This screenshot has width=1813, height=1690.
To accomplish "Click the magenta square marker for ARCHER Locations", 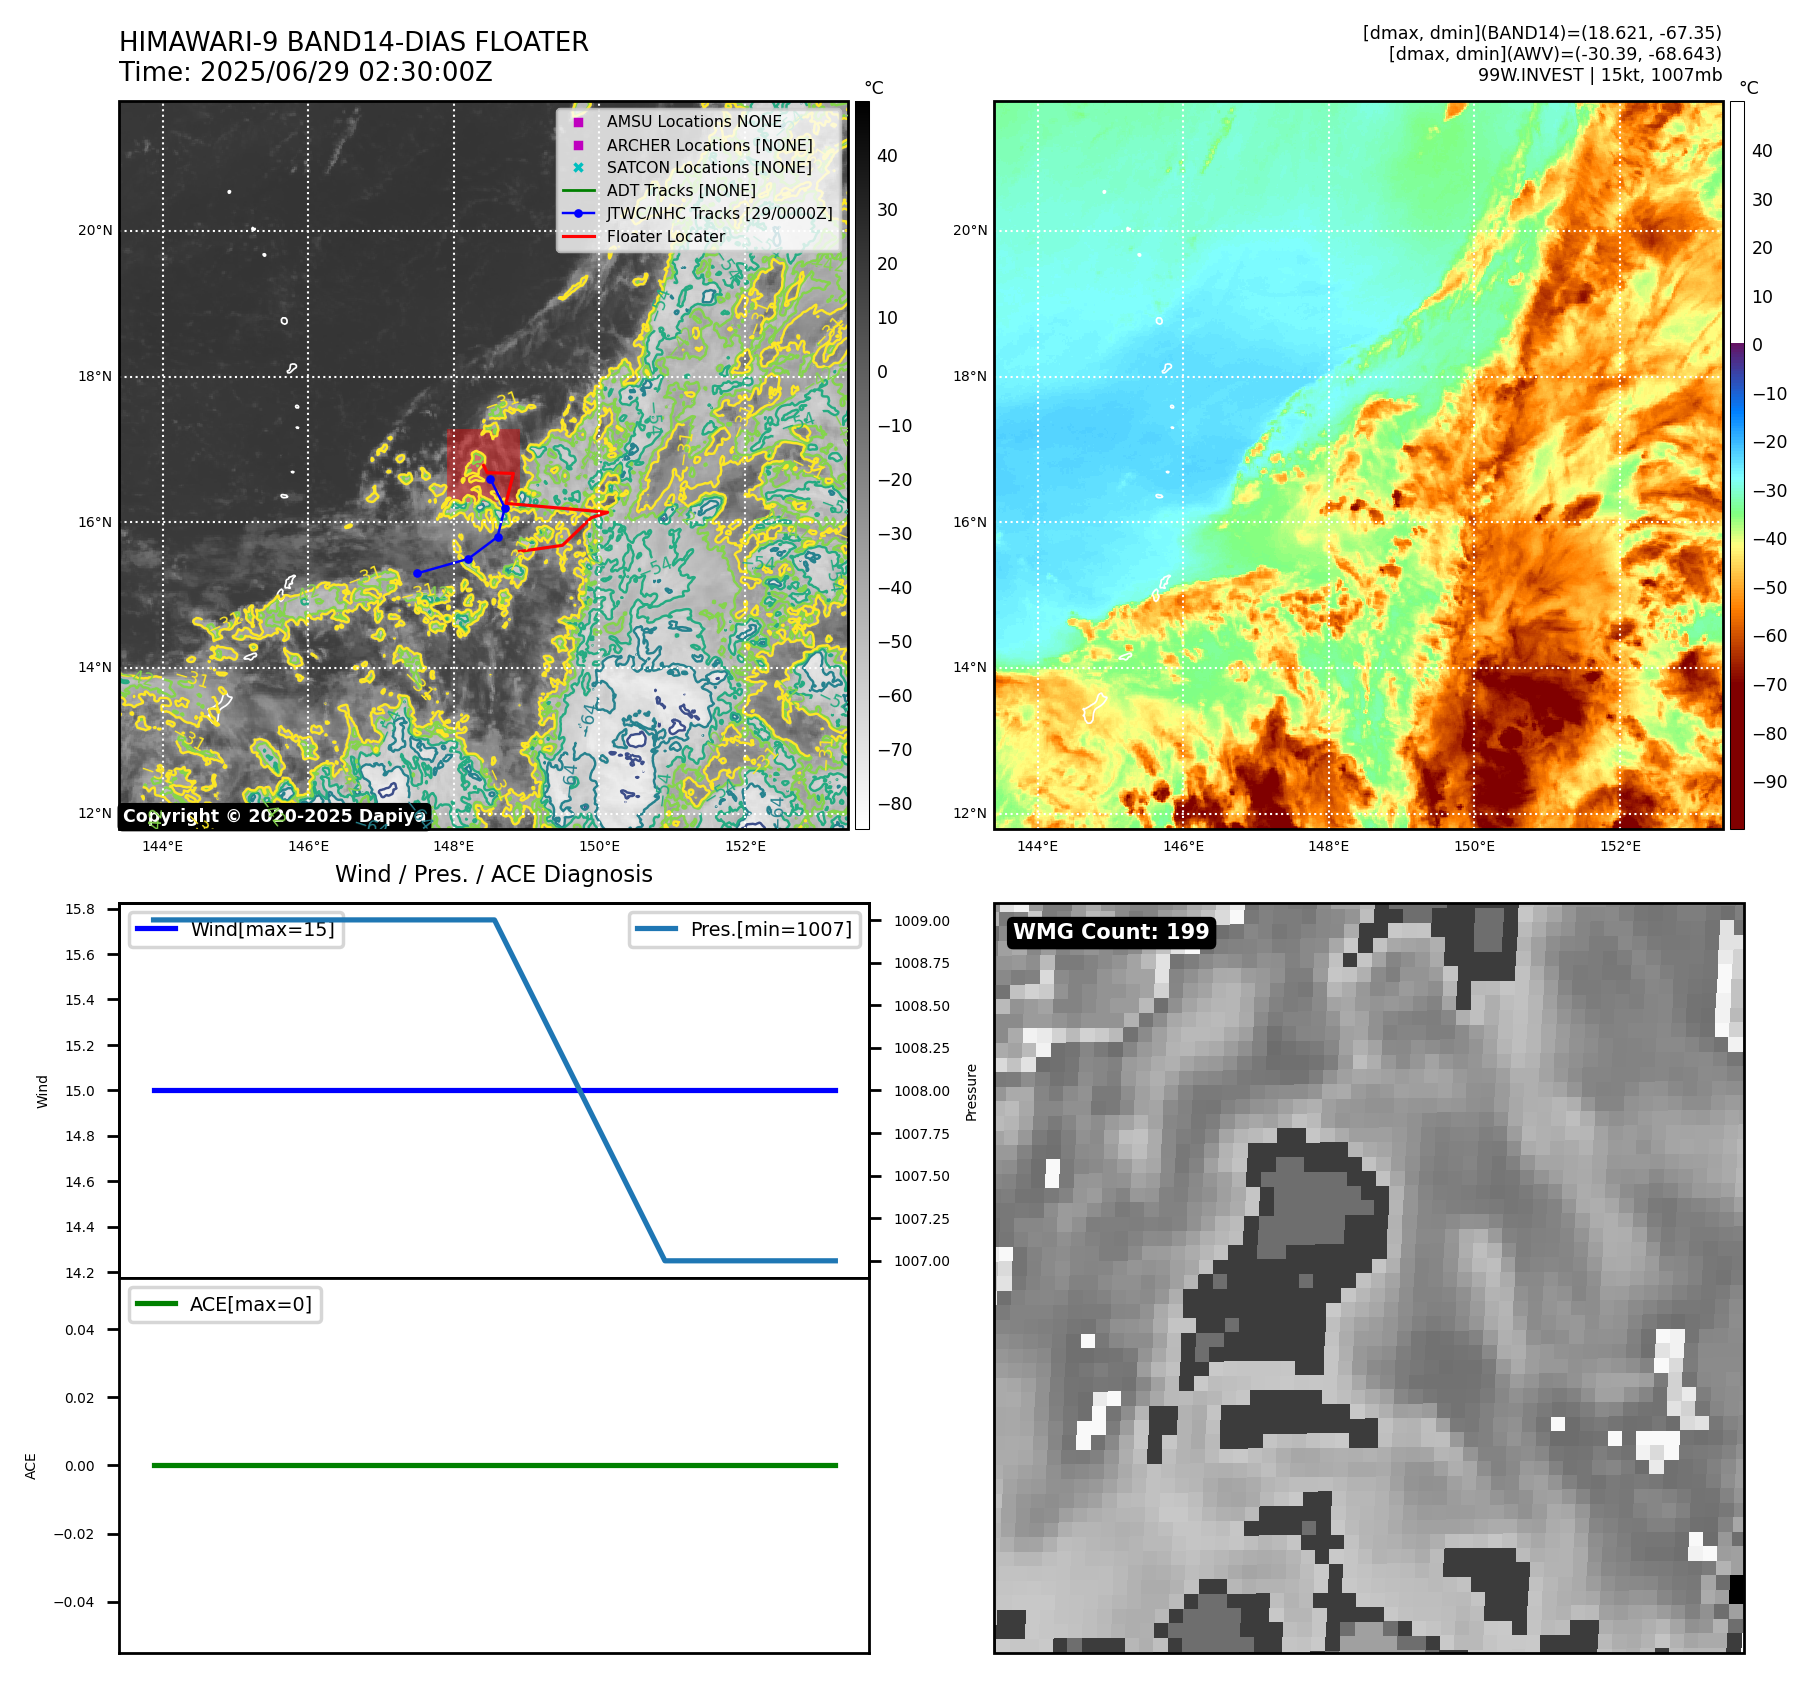I will [x=578, y=145].
